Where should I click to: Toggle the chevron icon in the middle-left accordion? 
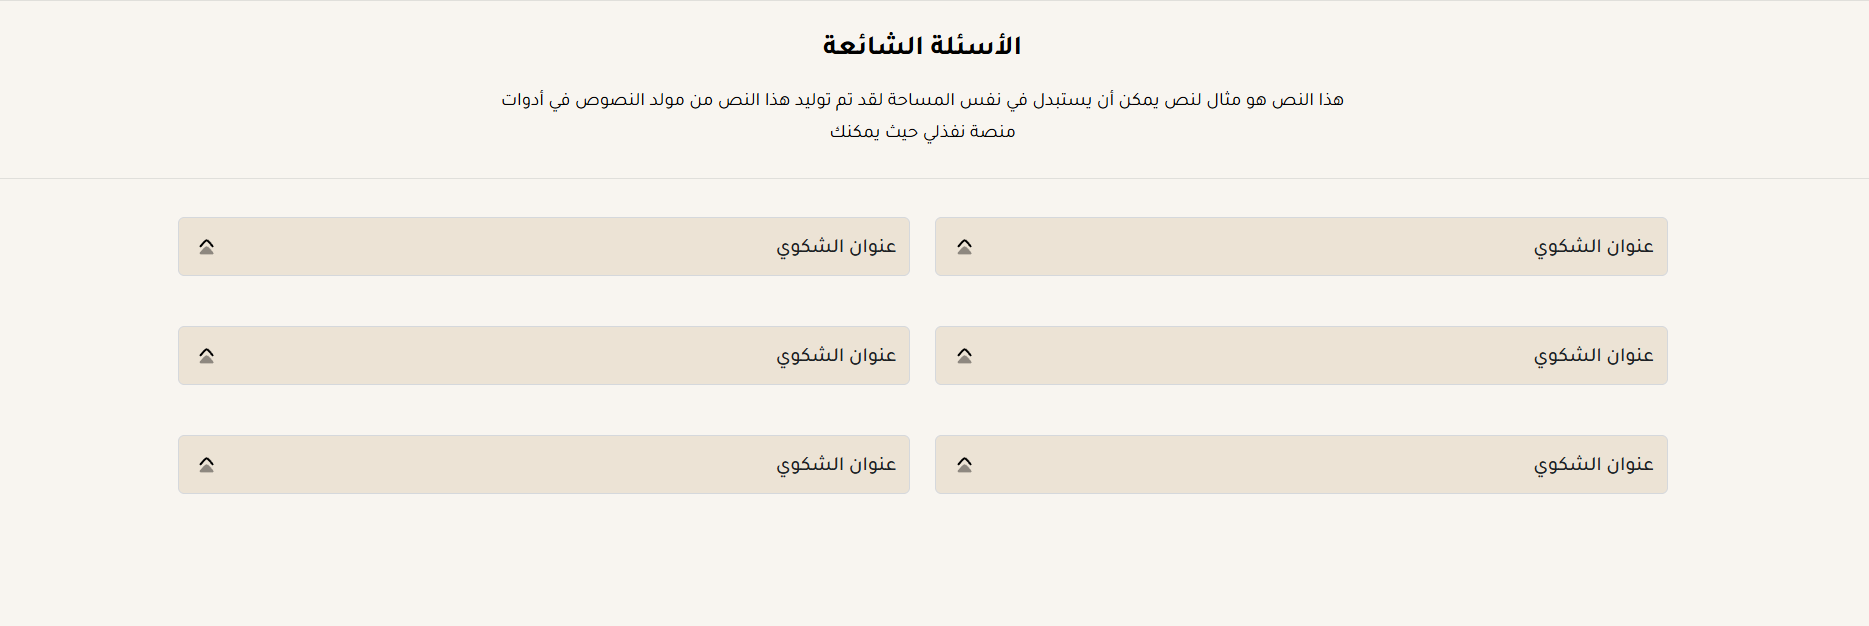click(206, 356)
